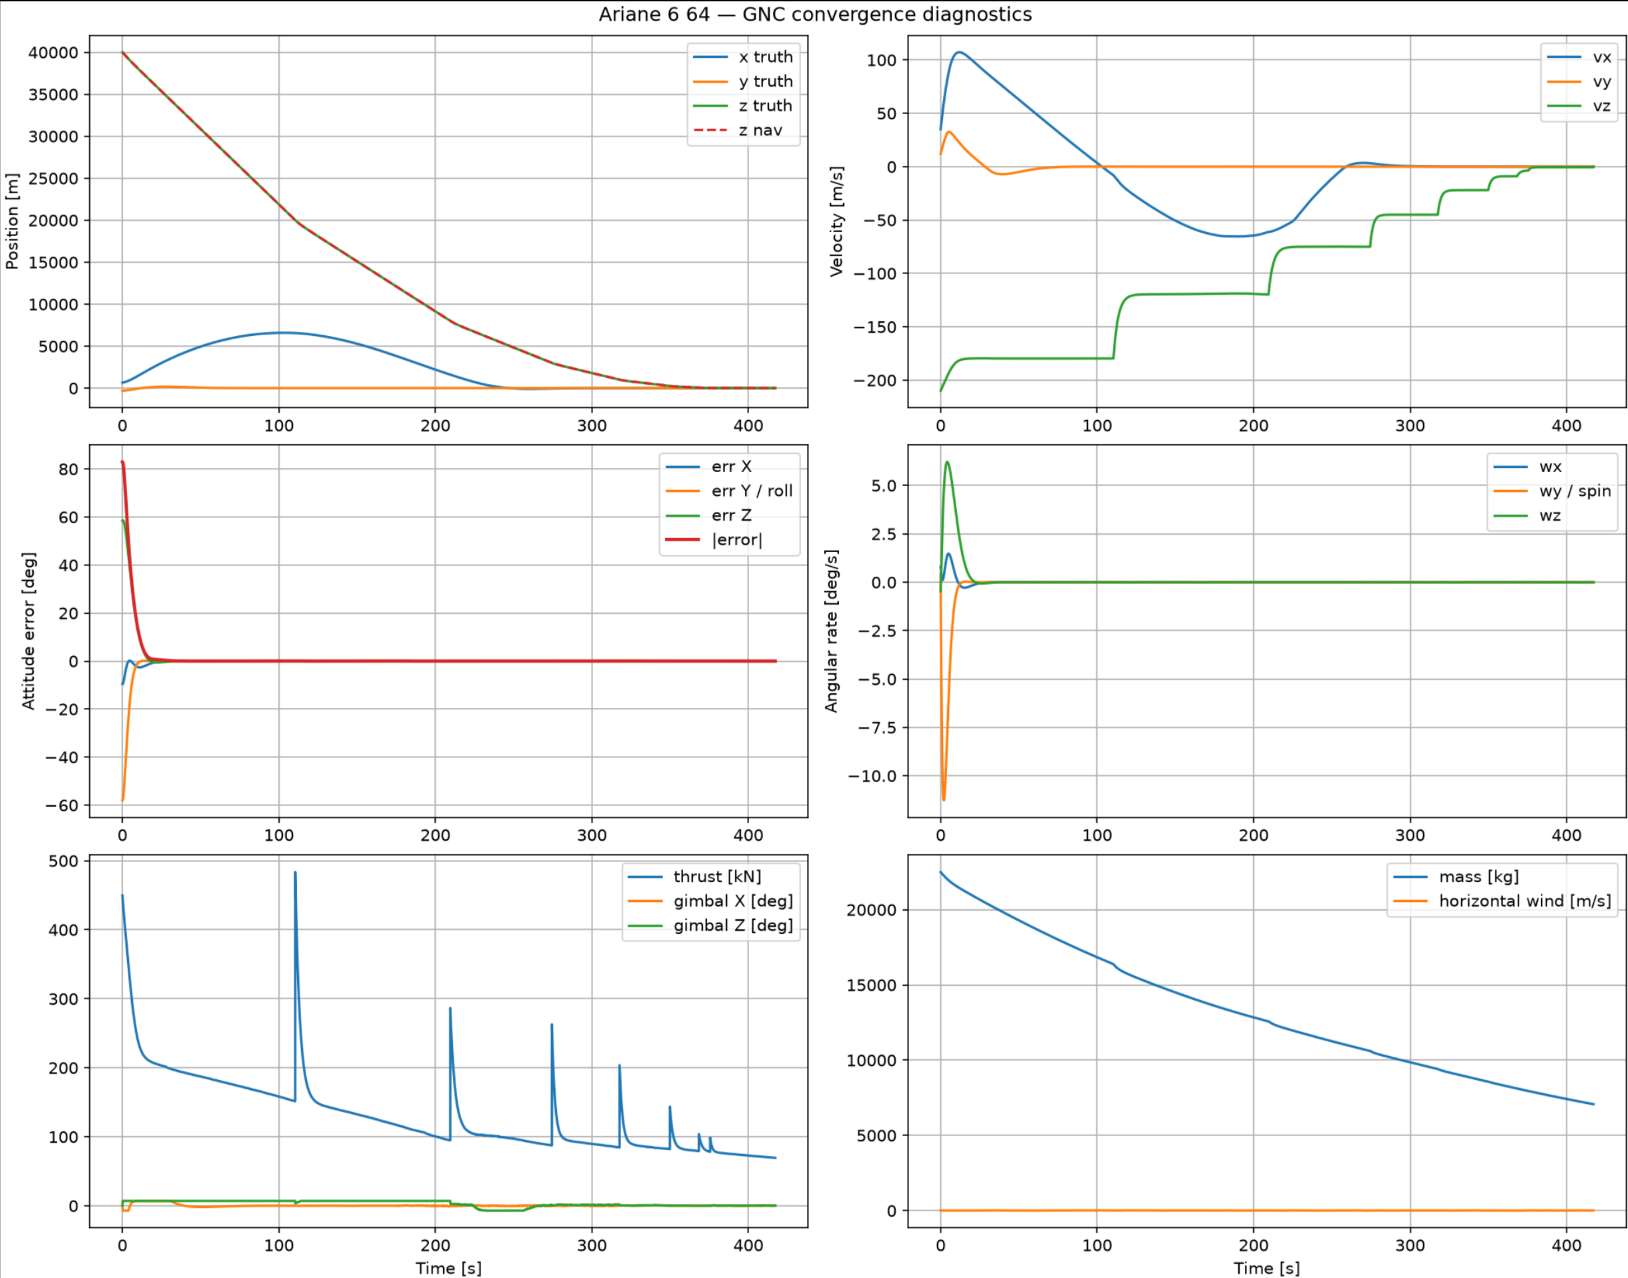
Task: Click the '−60' tick on the attitude error axis
Action: (x=61, y=806)
